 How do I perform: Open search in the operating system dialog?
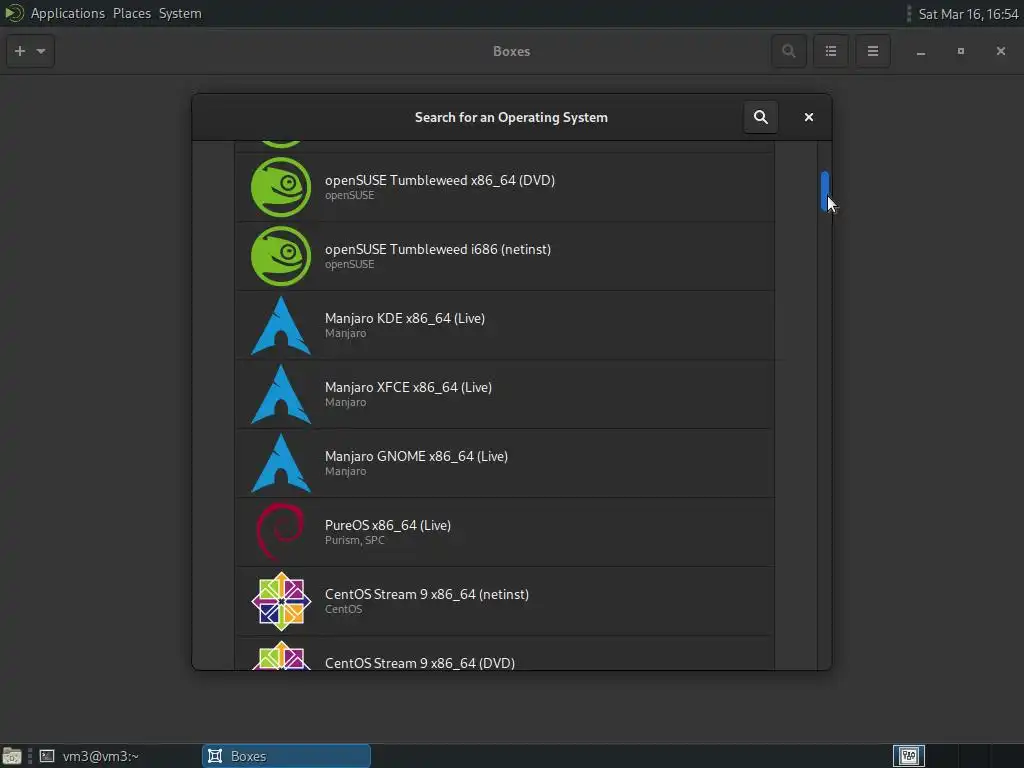coord(760,117)
